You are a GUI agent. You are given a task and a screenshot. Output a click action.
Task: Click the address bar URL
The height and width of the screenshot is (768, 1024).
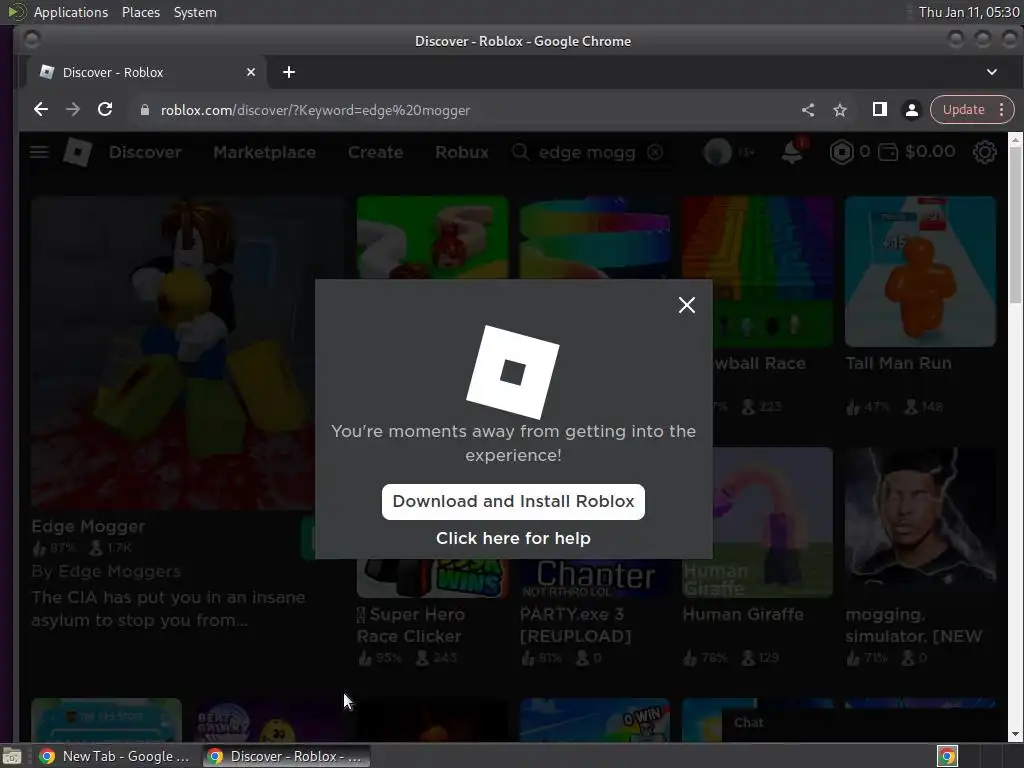pos(315,110)
